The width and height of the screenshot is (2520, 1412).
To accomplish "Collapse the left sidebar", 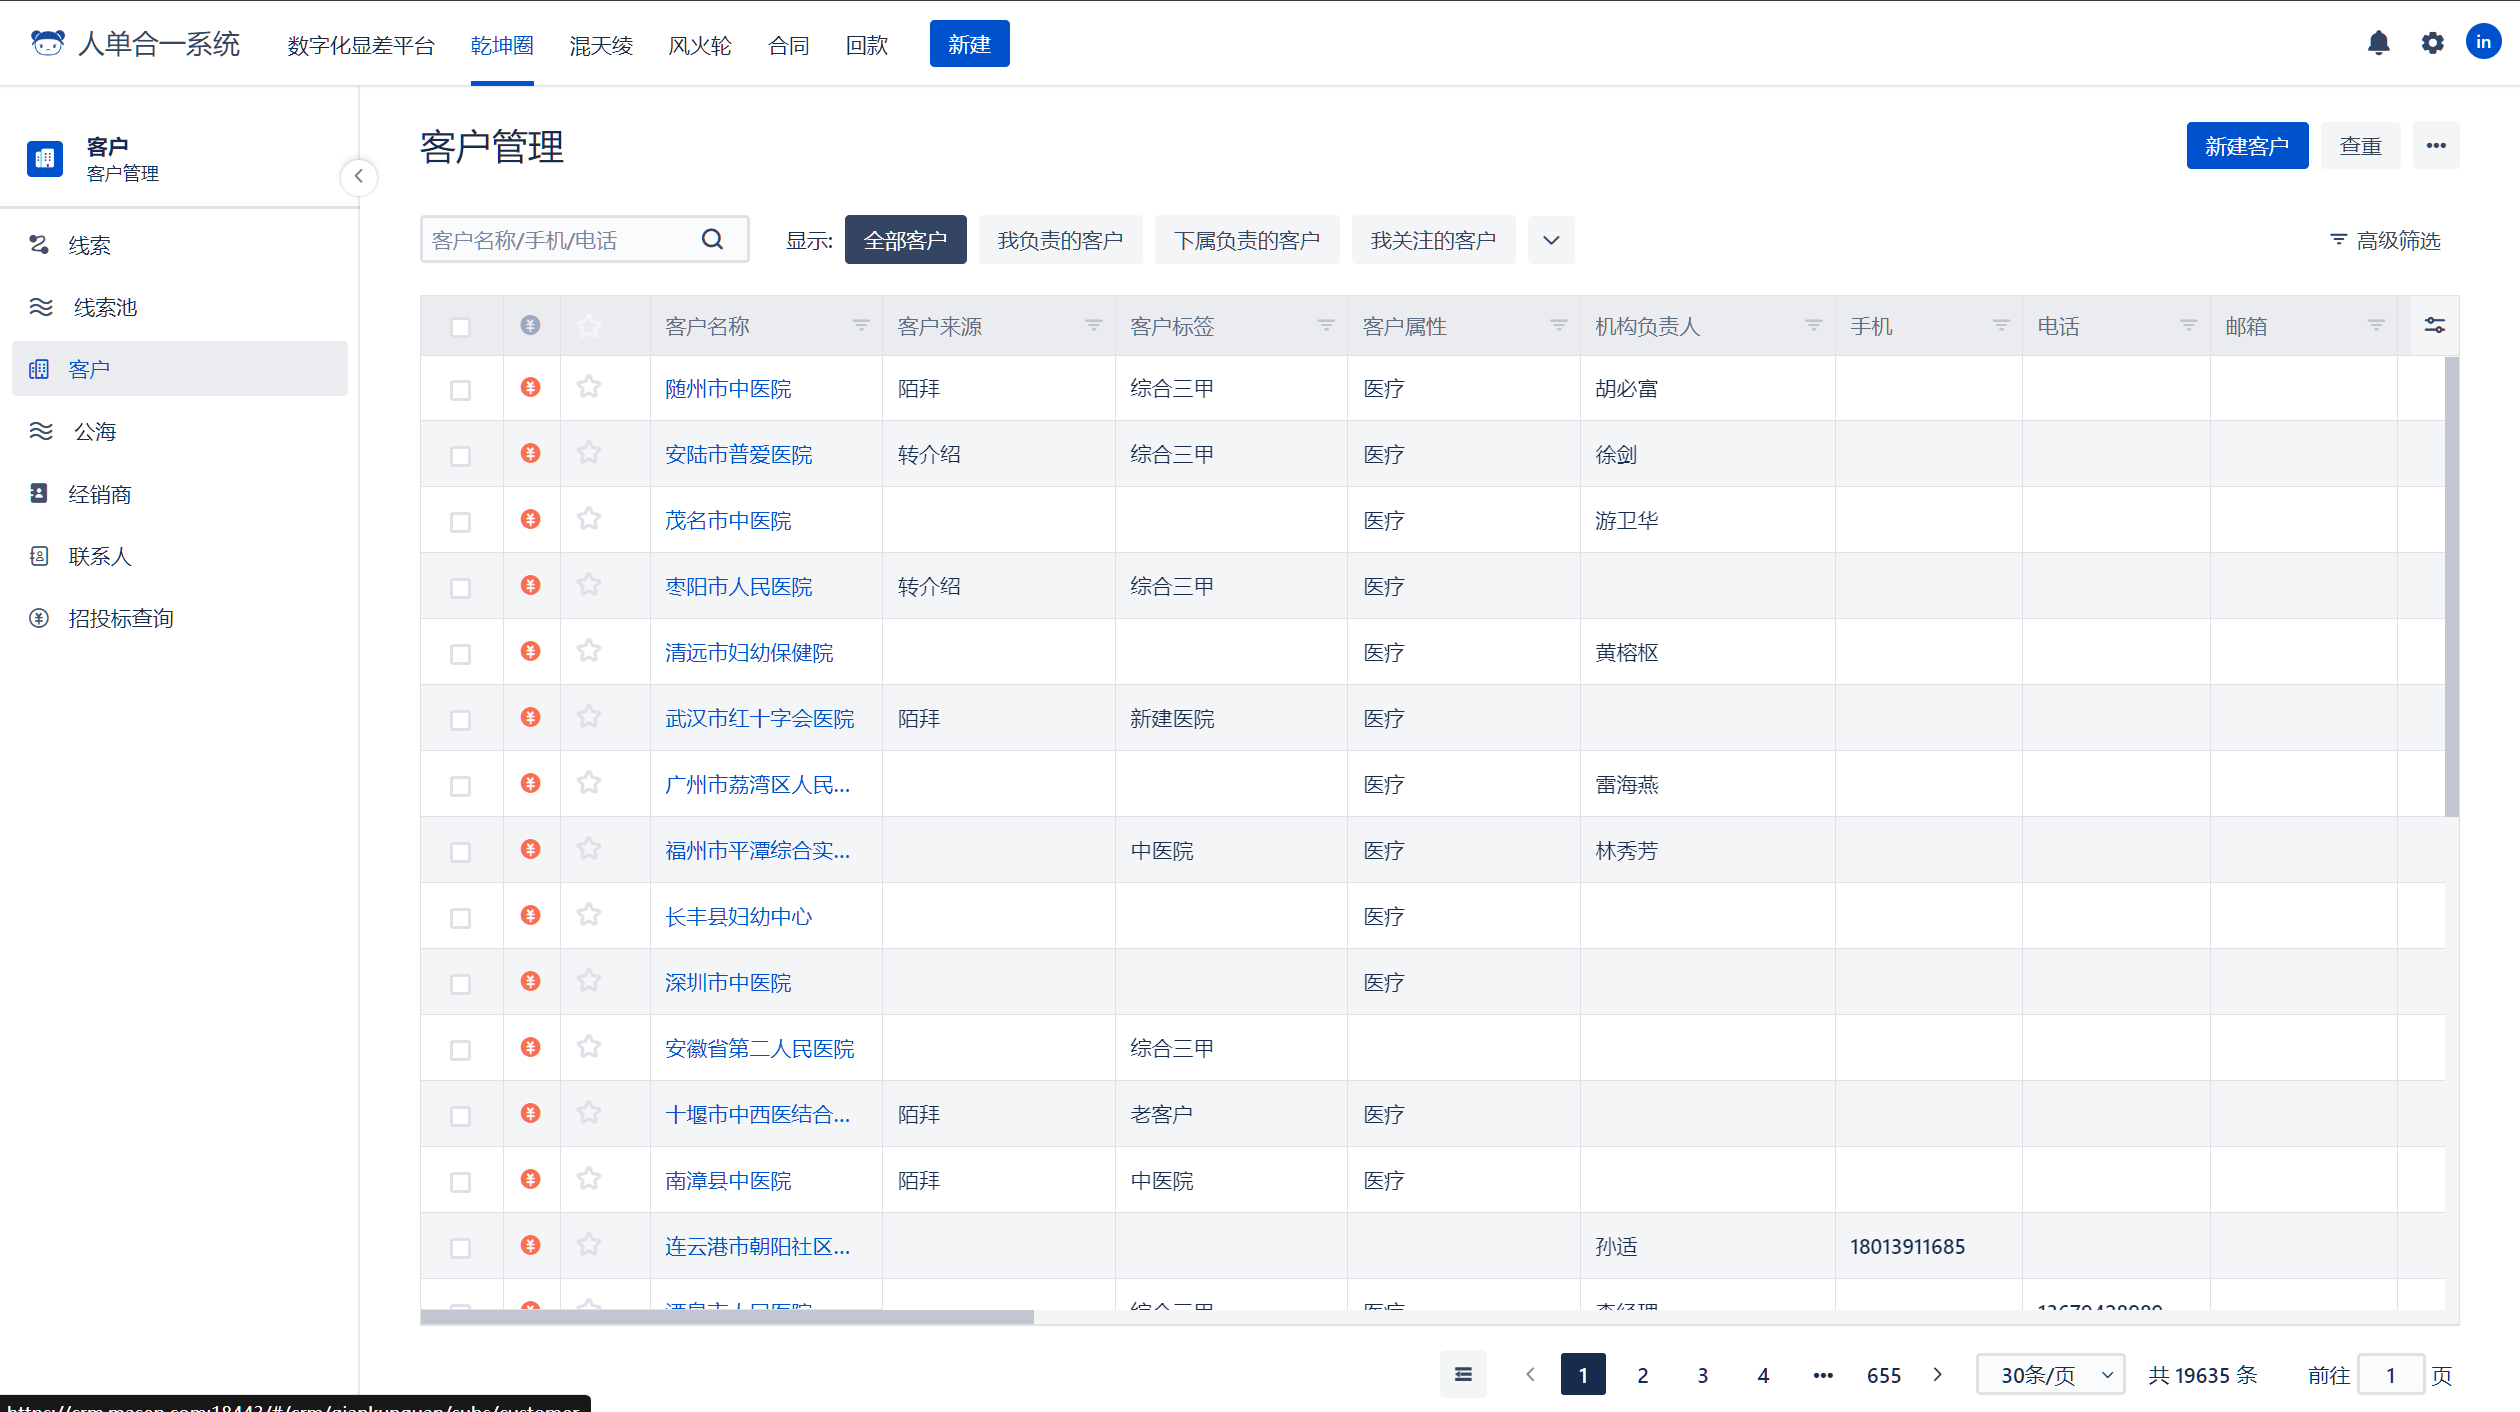I will pos(359,176).
